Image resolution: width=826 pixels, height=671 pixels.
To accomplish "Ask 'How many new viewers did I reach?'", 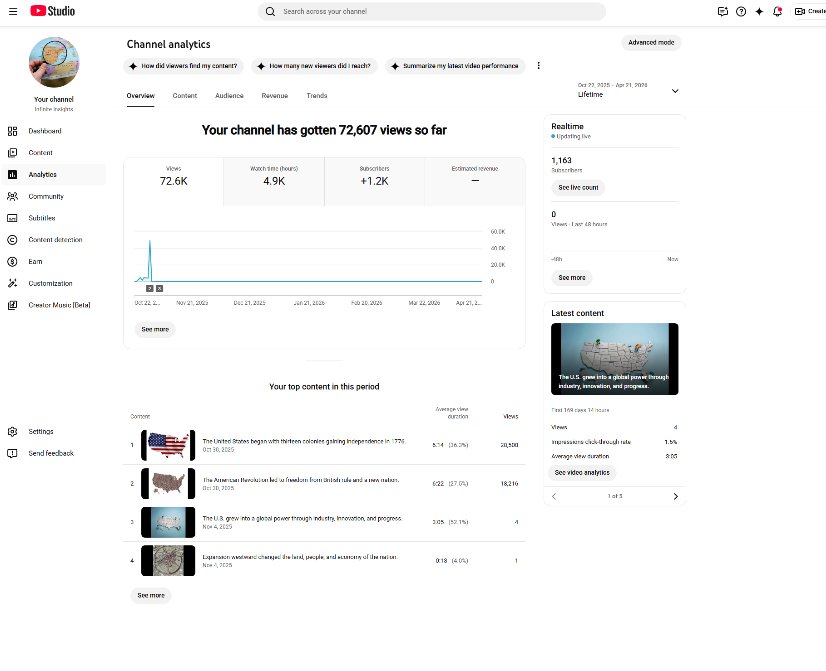I will point(314,66).
